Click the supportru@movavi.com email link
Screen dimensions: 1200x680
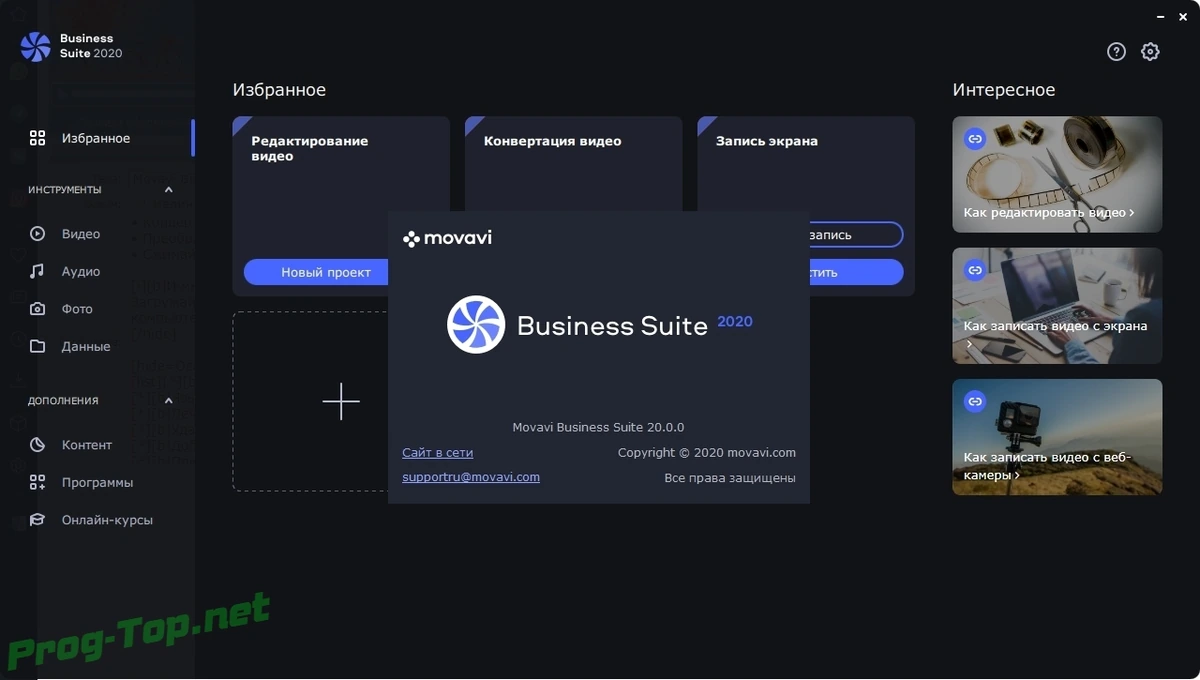tap(471, 477)
